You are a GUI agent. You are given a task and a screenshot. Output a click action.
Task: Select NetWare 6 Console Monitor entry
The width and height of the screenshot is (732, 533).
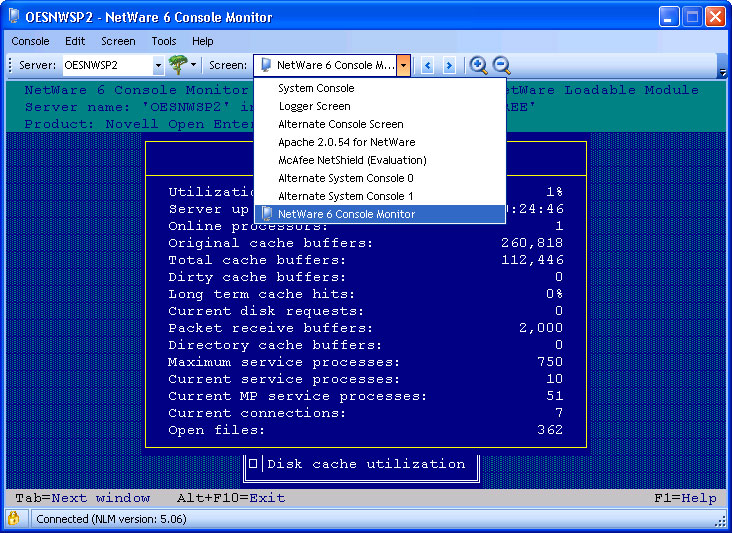[x=380, y=214]
